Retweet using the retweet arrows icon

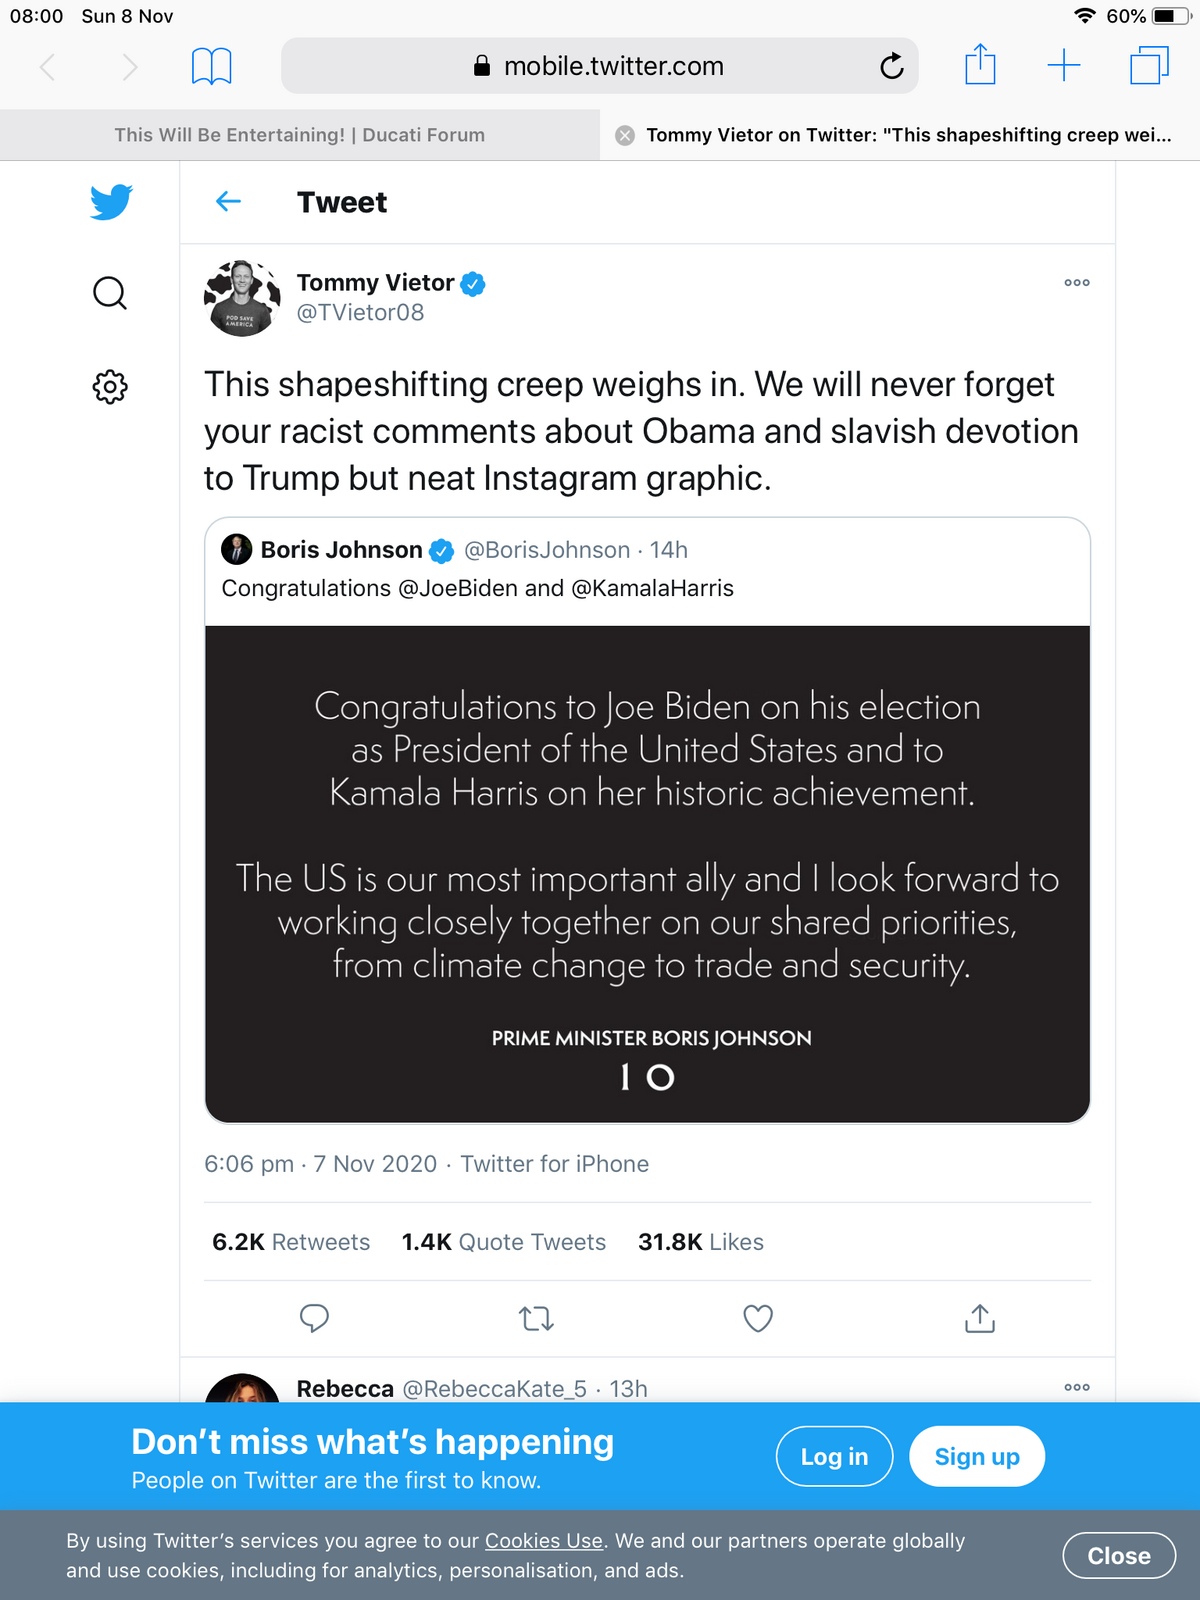coord(537,1319)
